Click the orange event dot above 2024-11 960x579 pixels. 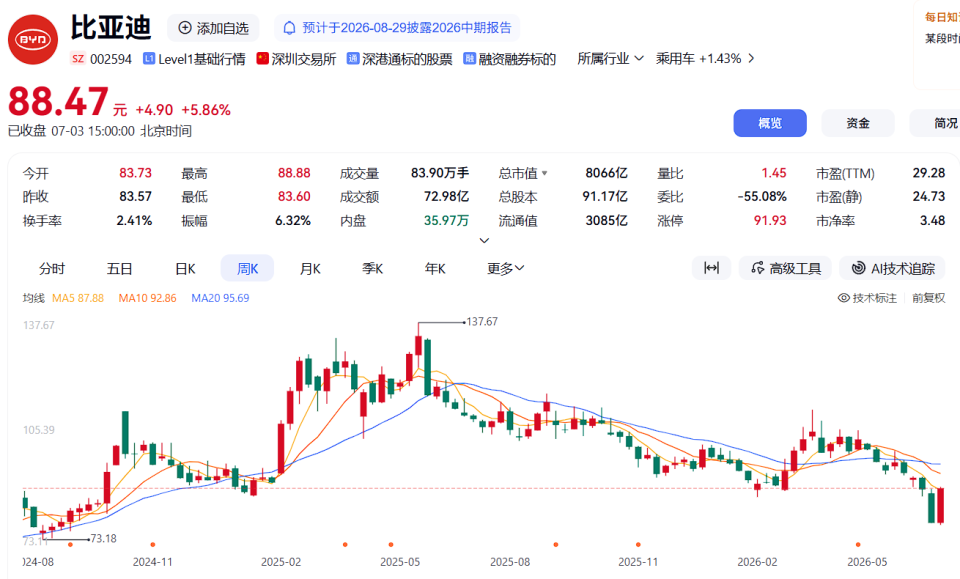(152, 544)
